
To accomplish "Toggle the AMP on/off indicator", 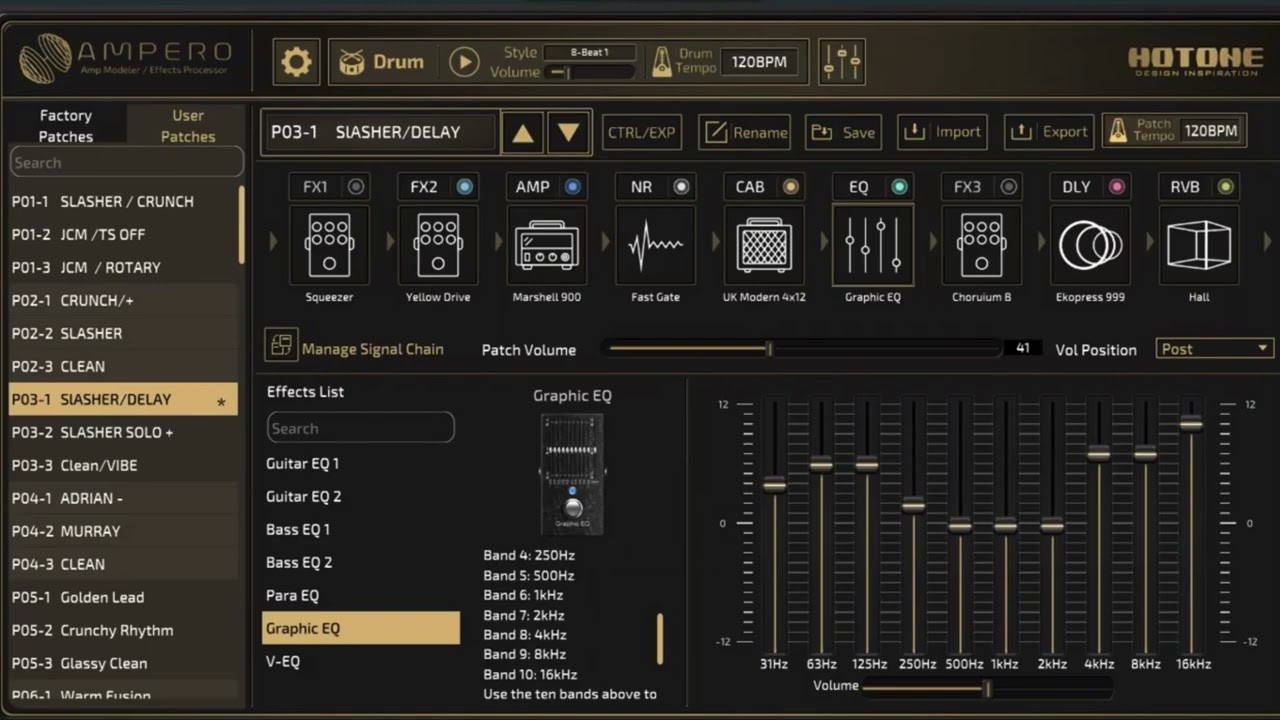I will tap(572, 187).
